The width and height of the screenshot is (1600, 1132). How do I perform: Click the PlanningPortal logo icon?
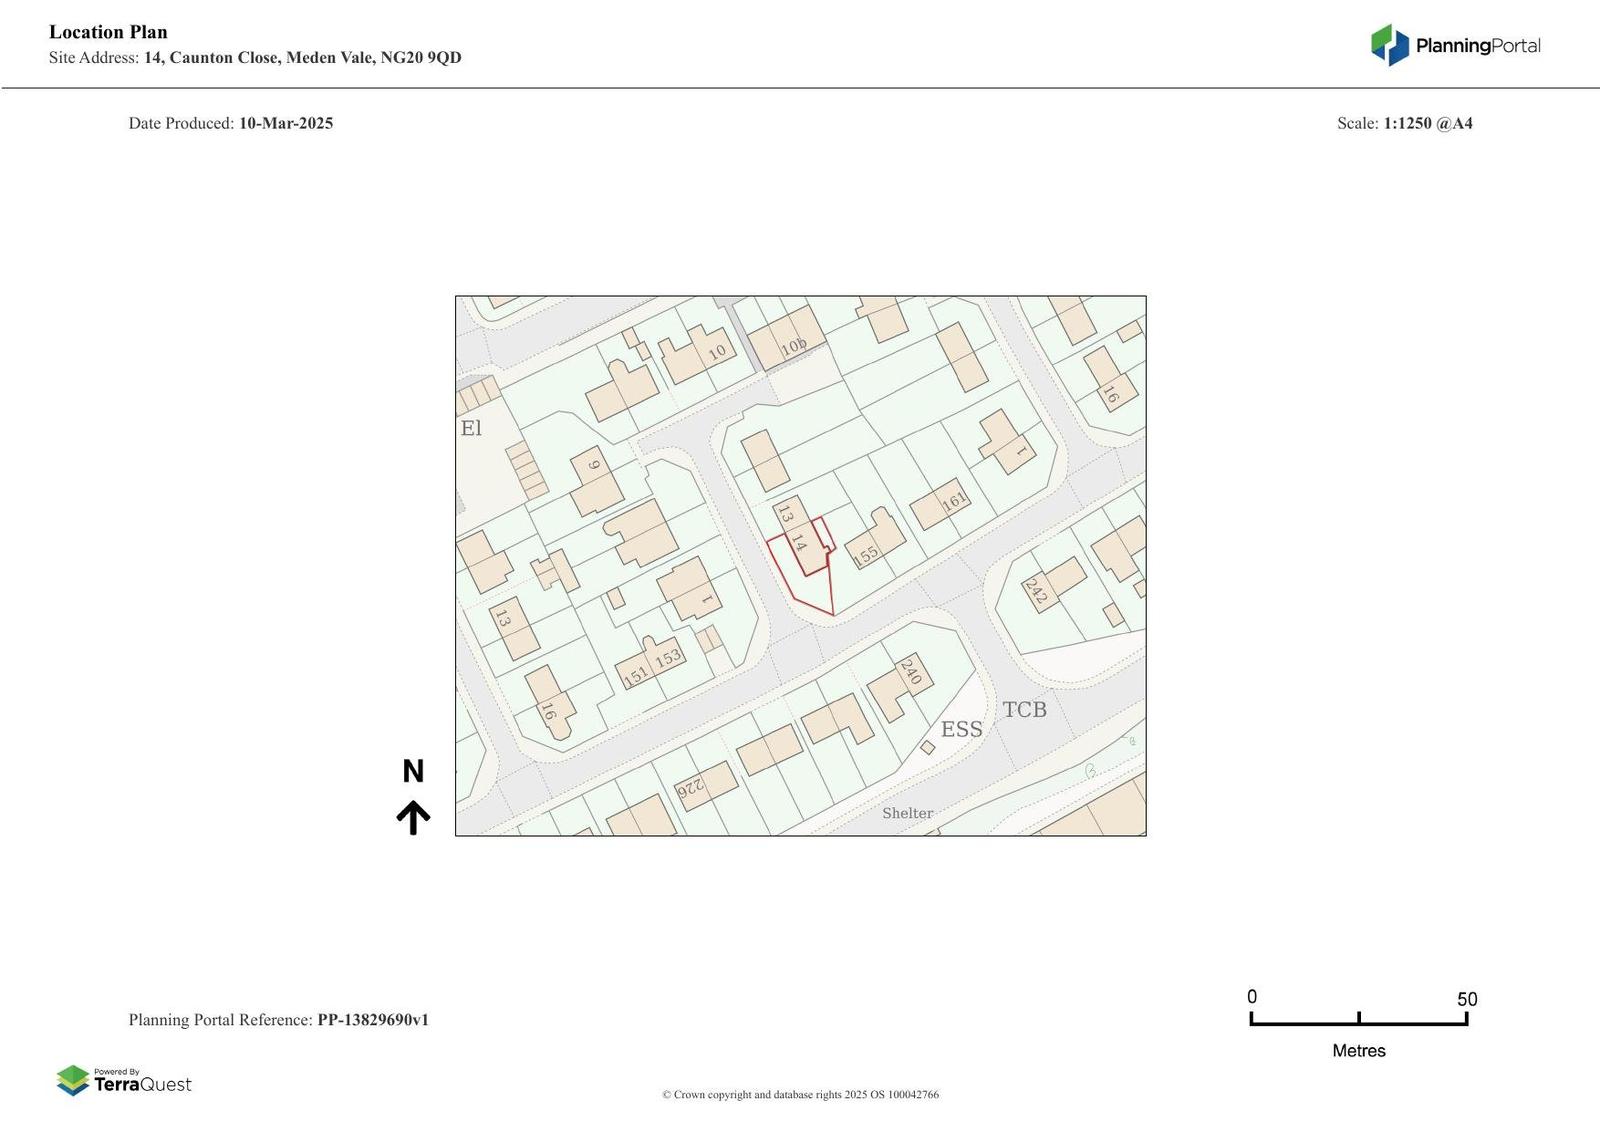[1389, 45]
